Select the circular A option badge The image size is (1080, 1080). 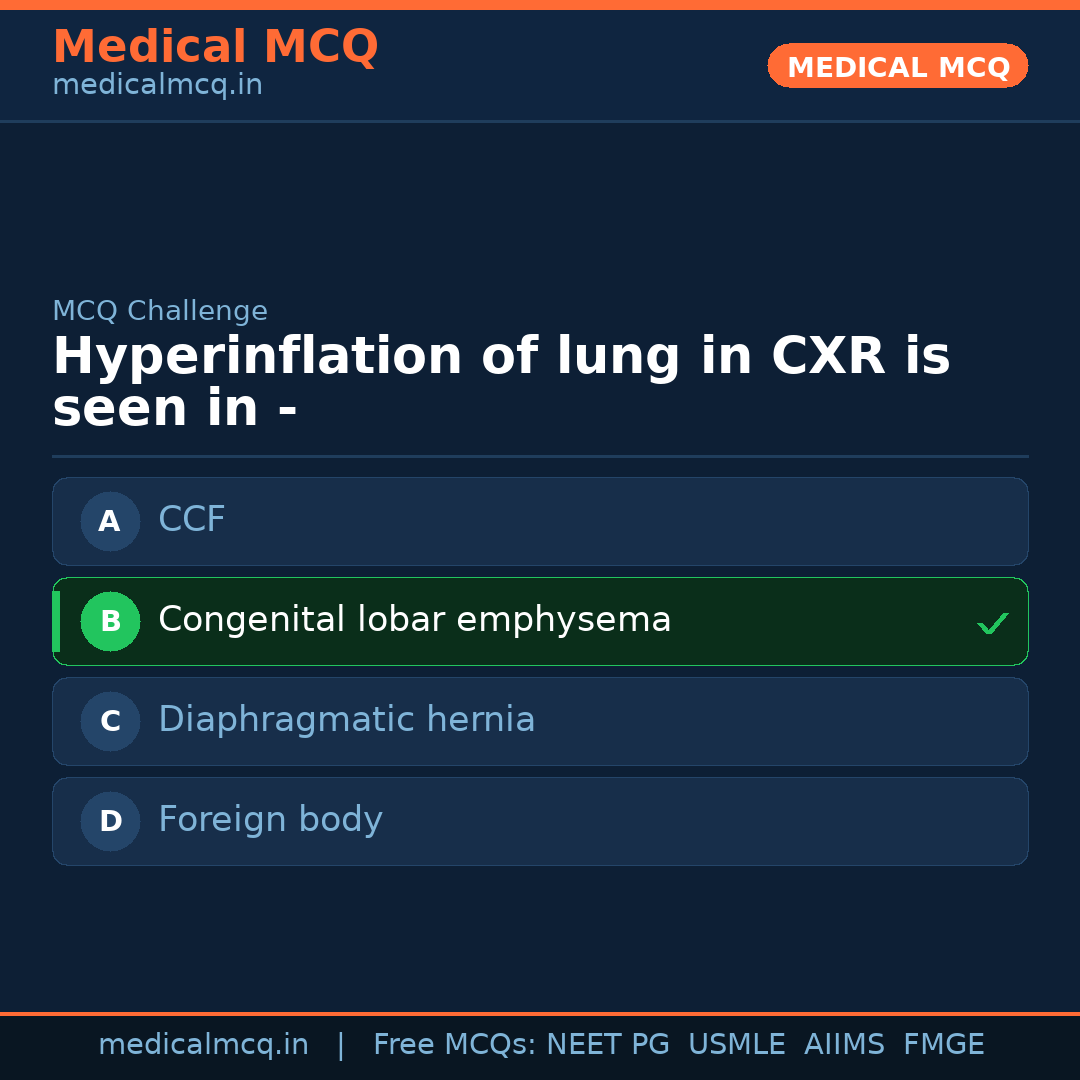(x=110, y=521)
